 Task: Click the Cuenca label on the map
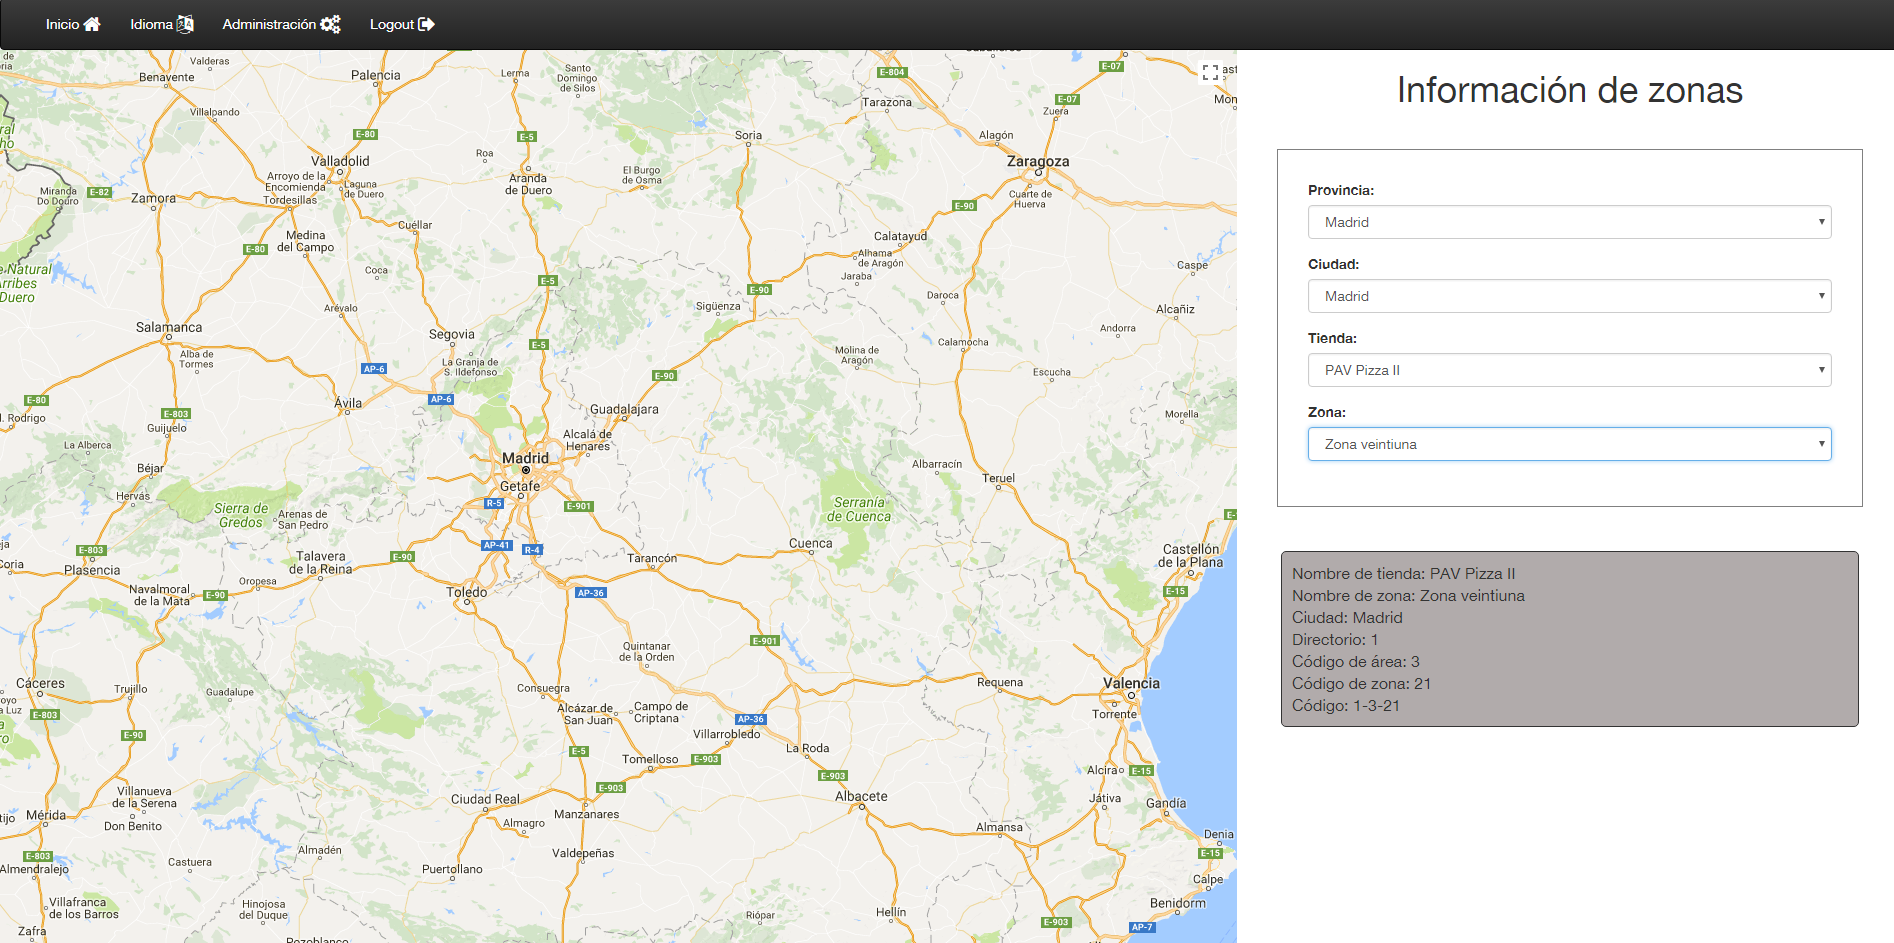[810, 543]
